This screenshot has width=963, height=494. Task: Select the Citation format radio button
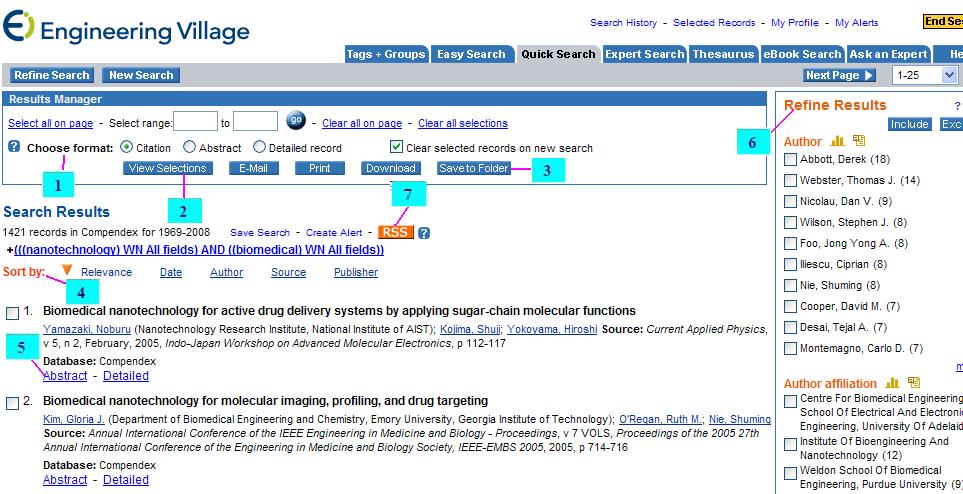pos(126,147)
